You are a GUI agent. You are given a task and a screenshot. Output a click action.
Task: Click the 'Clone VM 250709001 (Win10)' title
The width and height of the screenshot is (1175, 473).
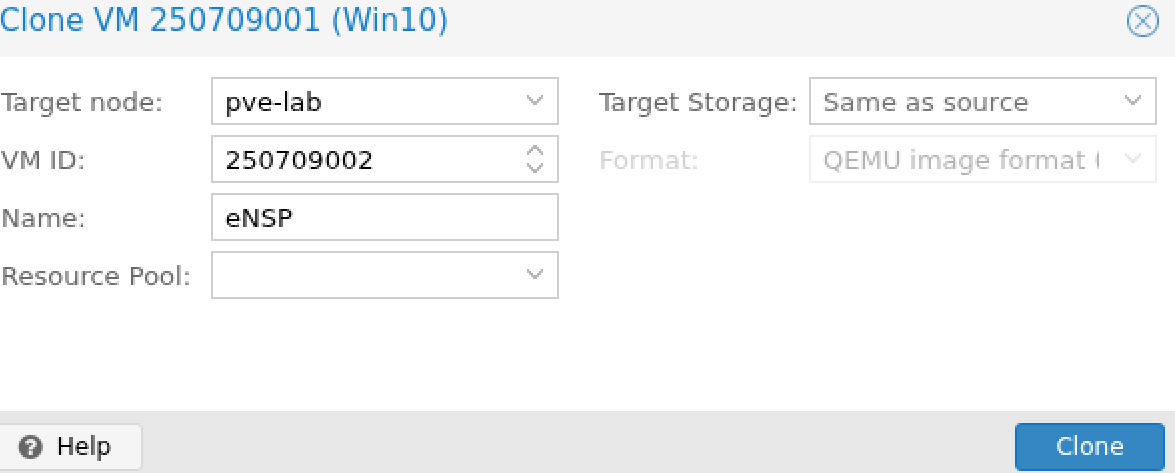[223, 20]
